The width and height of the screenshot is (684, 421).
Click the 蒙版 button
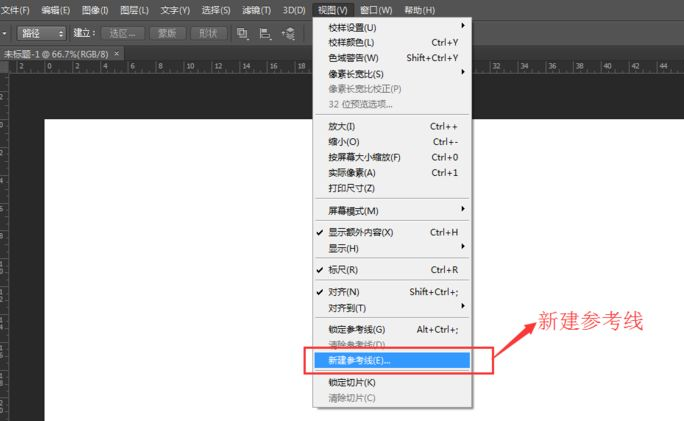[168, 33]
